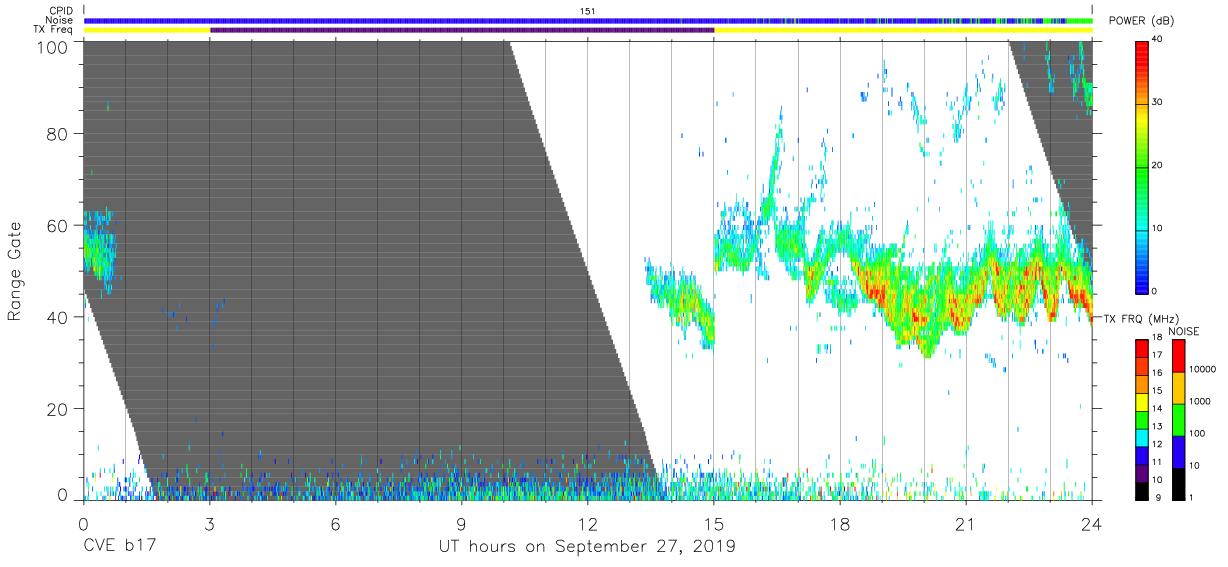Click the 18 tick on UT hours axis

(x=840, y=523)
